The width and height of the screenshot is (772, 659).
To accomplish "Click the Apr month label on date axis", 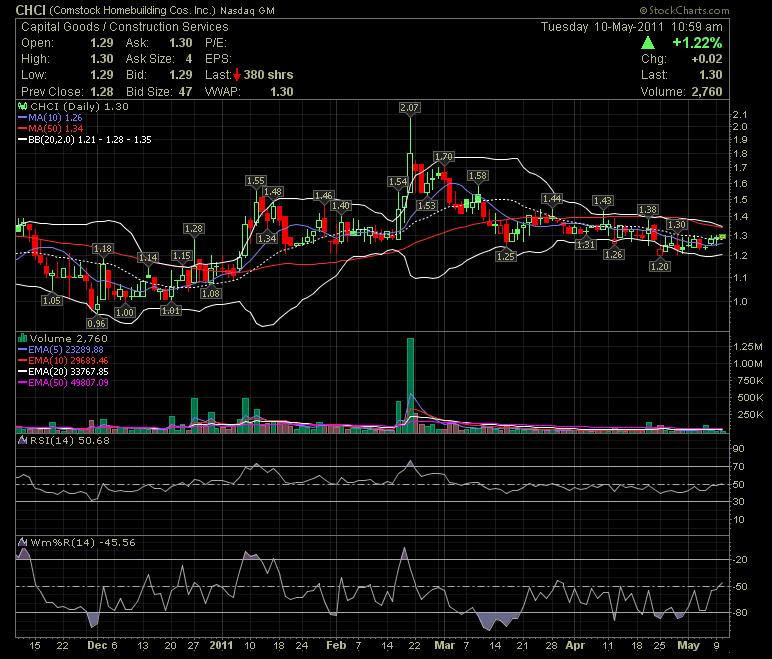I will click(575, 645).
